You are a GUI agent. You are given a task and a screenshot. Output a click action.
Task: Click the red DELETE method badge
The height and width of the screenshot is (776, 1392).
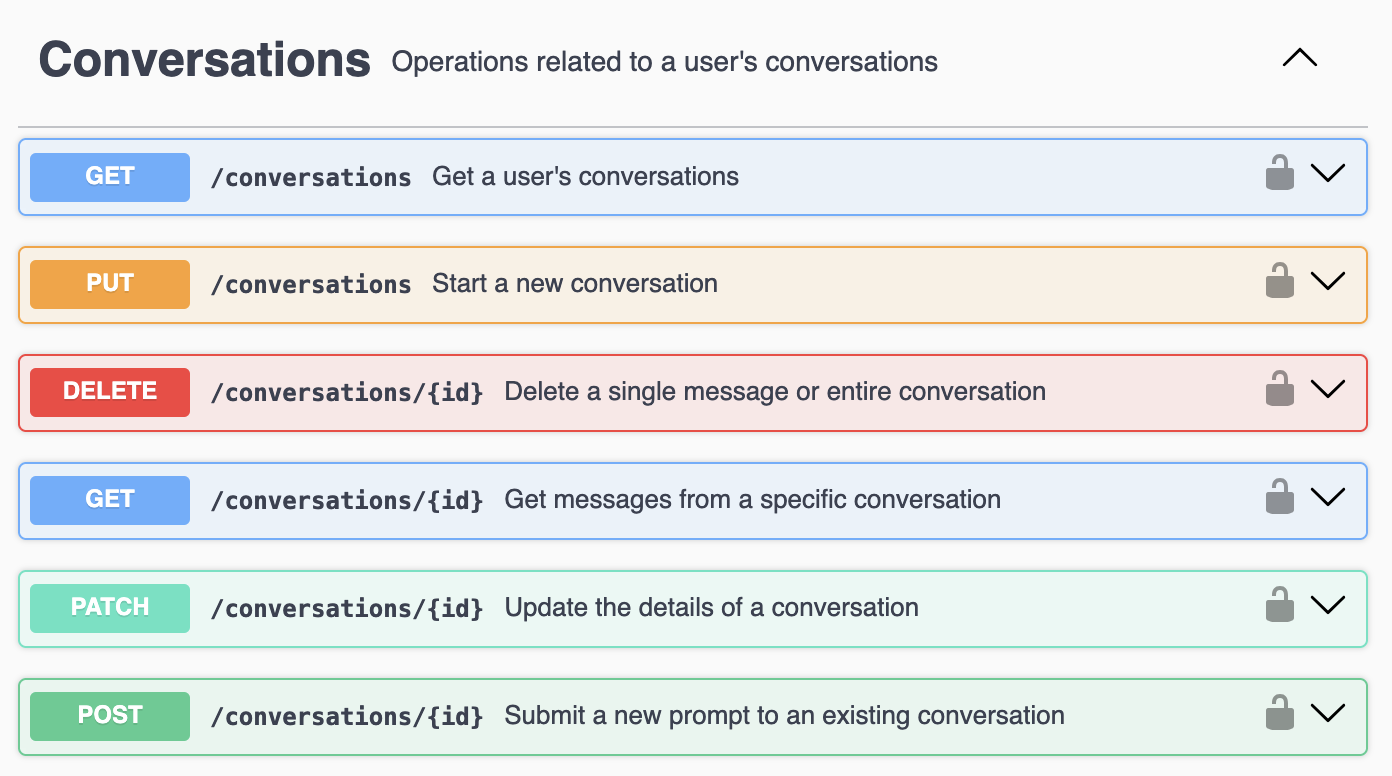coord(110,392)
